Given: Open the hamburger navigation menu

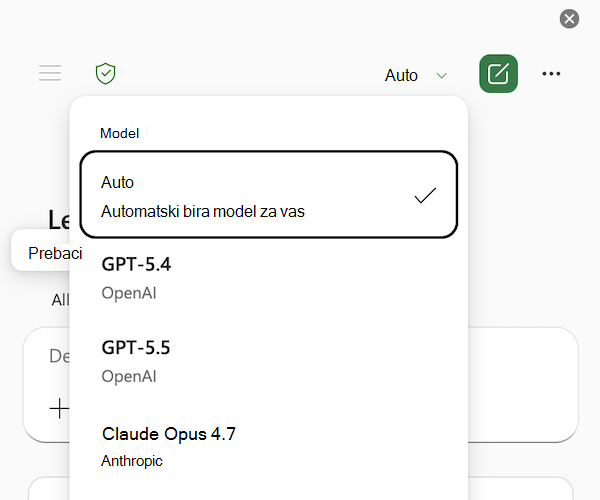Looking at the screenshot, I should [50, 73].
